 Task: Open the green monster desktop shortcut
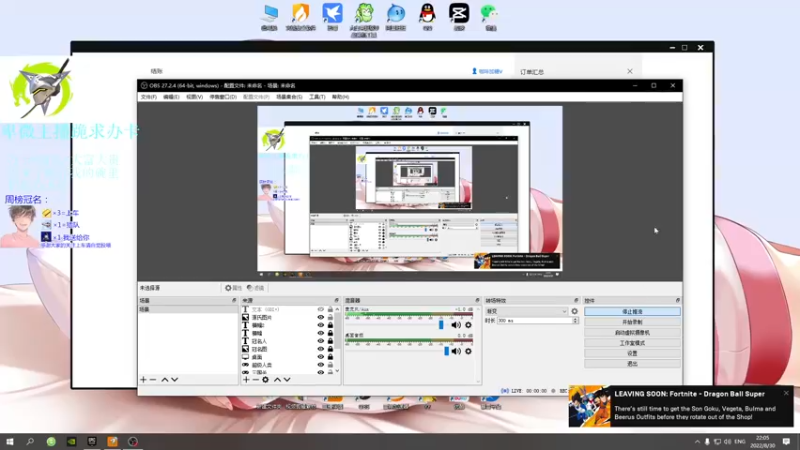point(364,19)
